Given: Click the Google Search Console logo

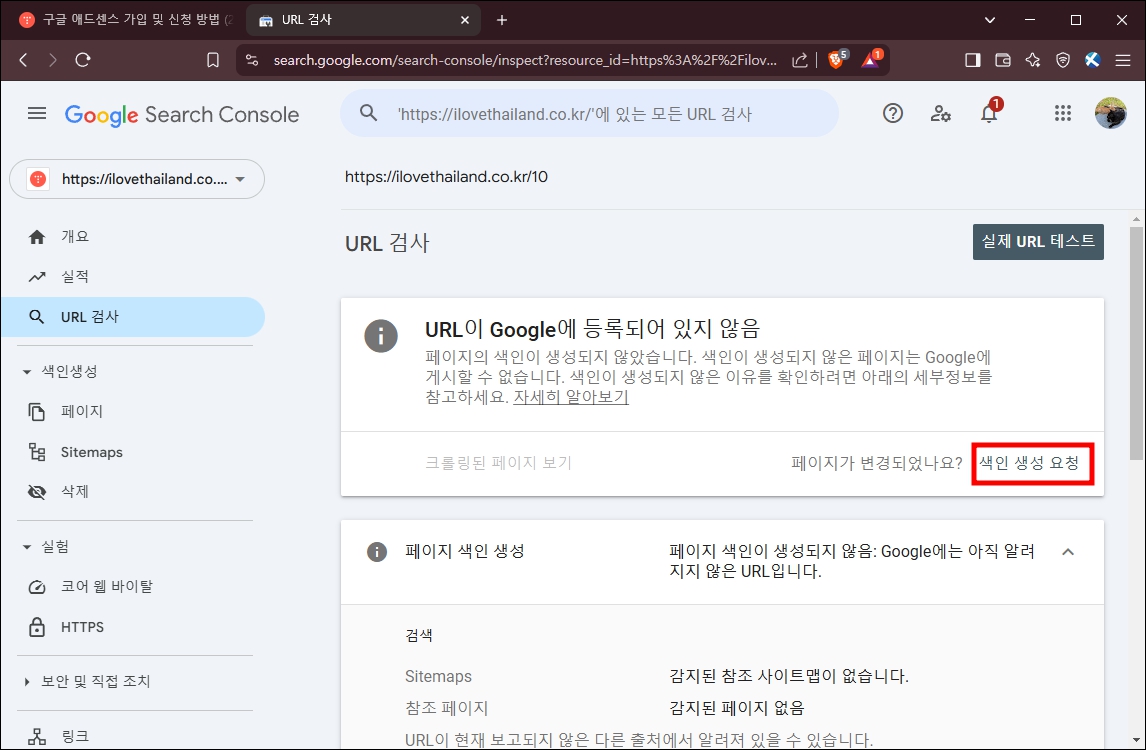Looking at the screenshot, I should pos(182,115).
